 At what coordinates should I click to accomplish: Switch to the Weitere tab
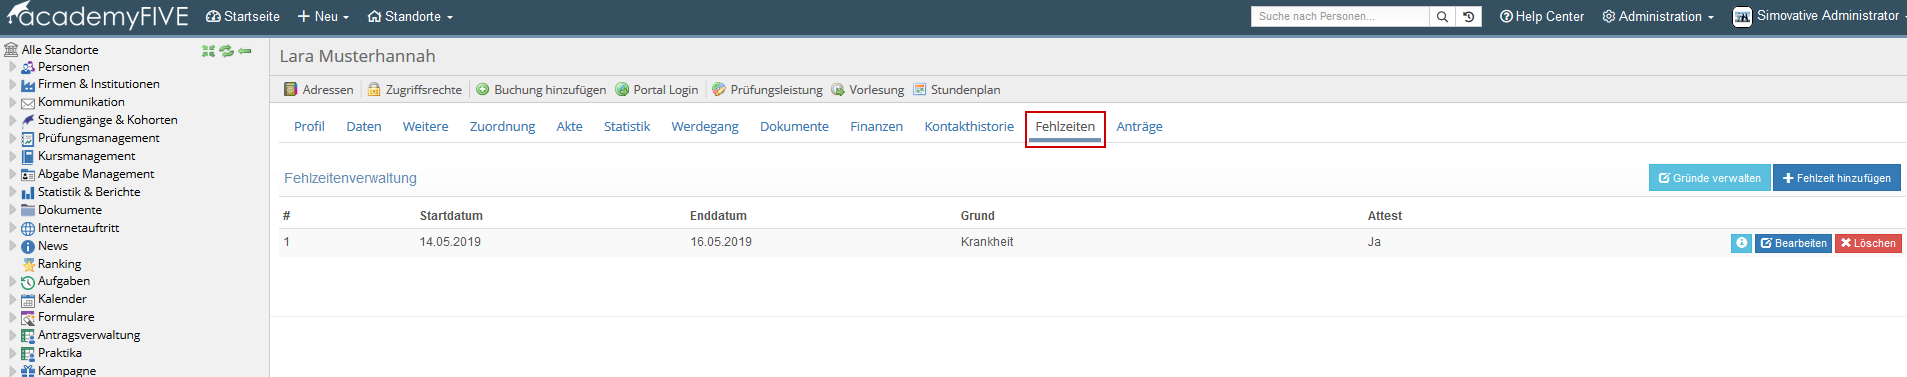[x=425, y=127]
